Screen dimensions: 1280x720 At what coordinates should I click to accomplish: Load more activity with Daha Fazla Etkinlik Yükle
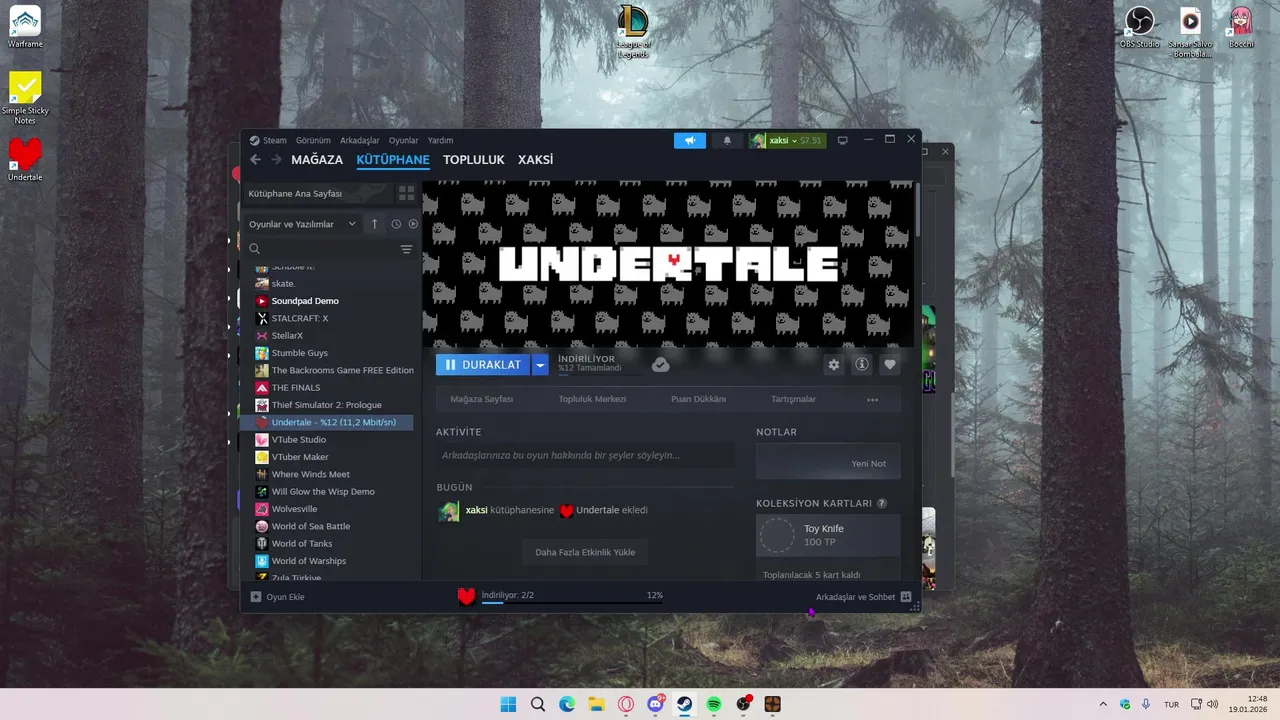[x=585, y=552]
